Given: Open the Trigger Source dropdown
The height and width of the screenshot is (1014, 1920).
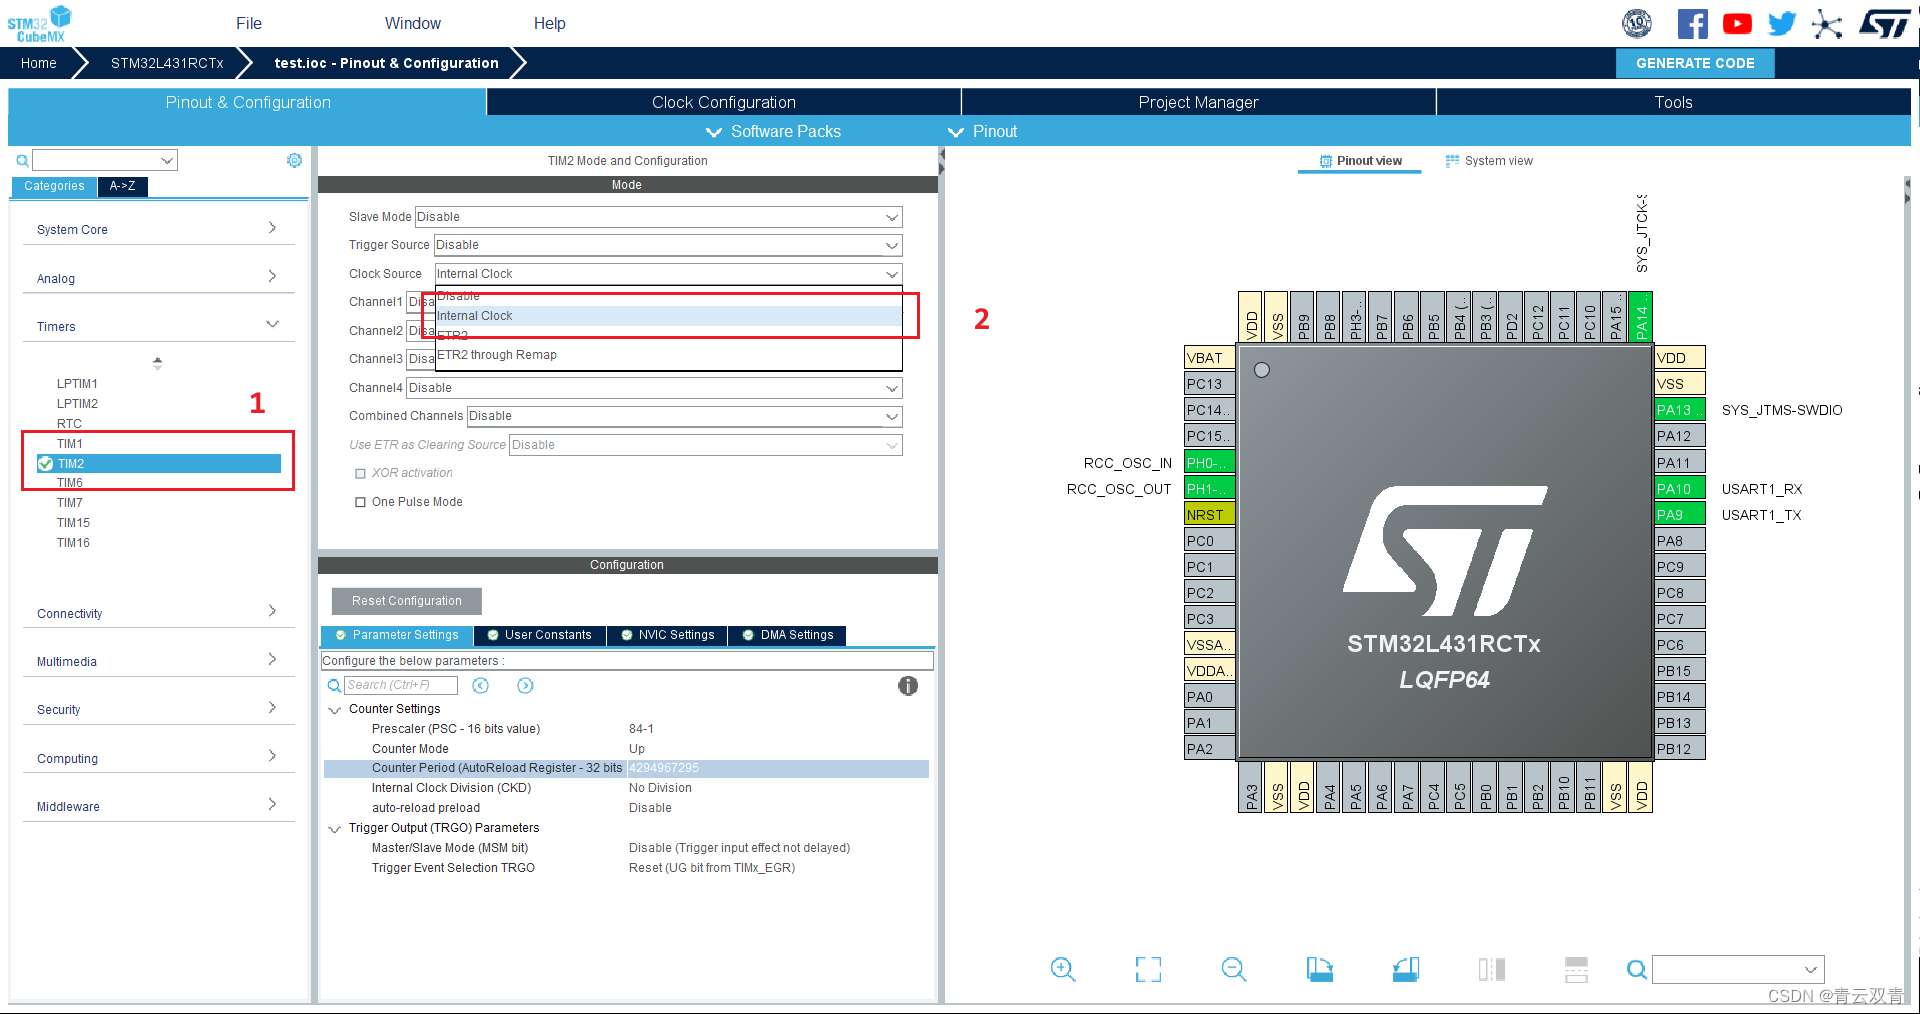Looking at the screenshot, I should (x=668, y=245).
